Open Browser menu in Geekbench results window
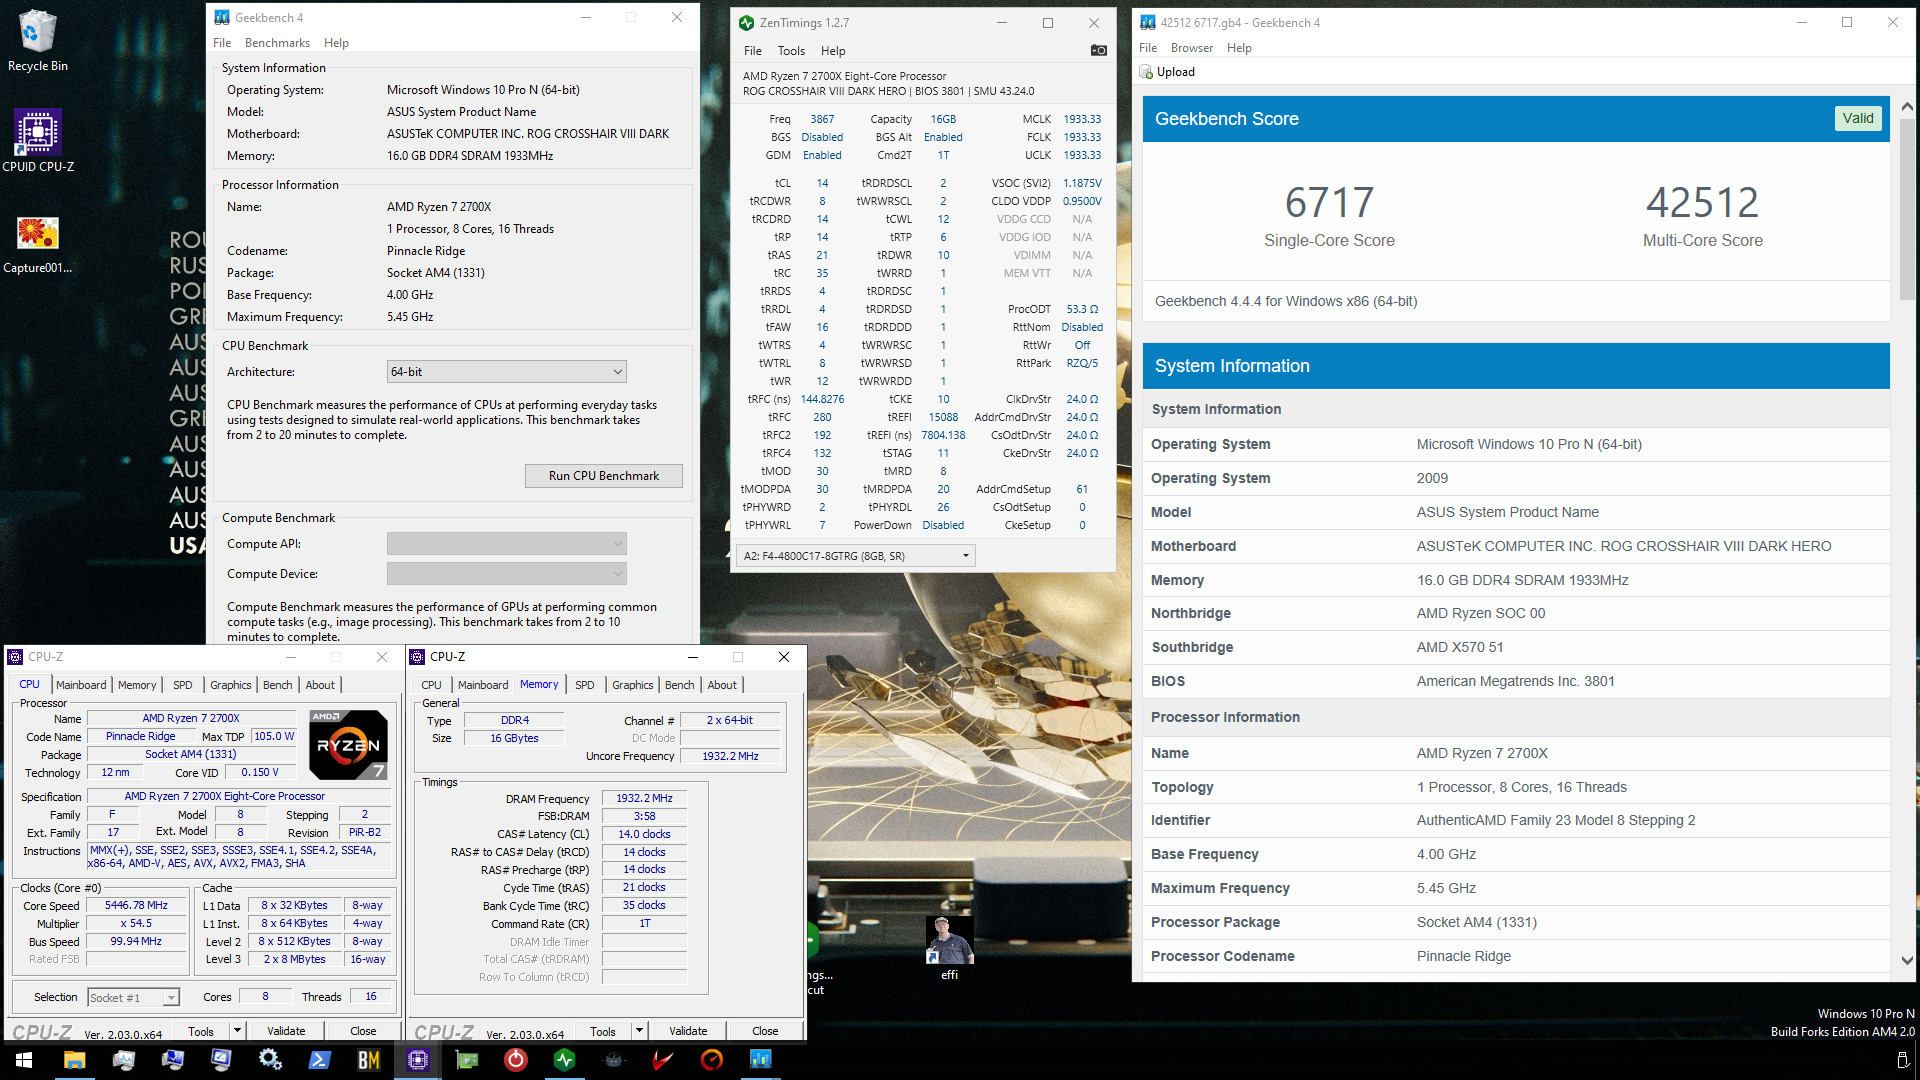Image resolution: width=1920 pixels, height=1080 pixels. [1192, 48]
